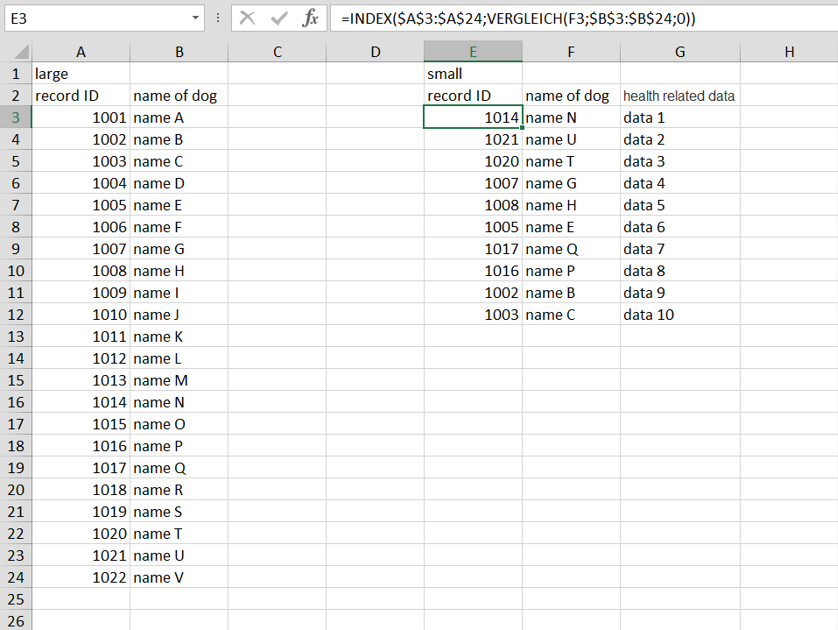Click cell containing 'small'
The height and width of the screenshot is (630, 838).
(x=473, y=74)
